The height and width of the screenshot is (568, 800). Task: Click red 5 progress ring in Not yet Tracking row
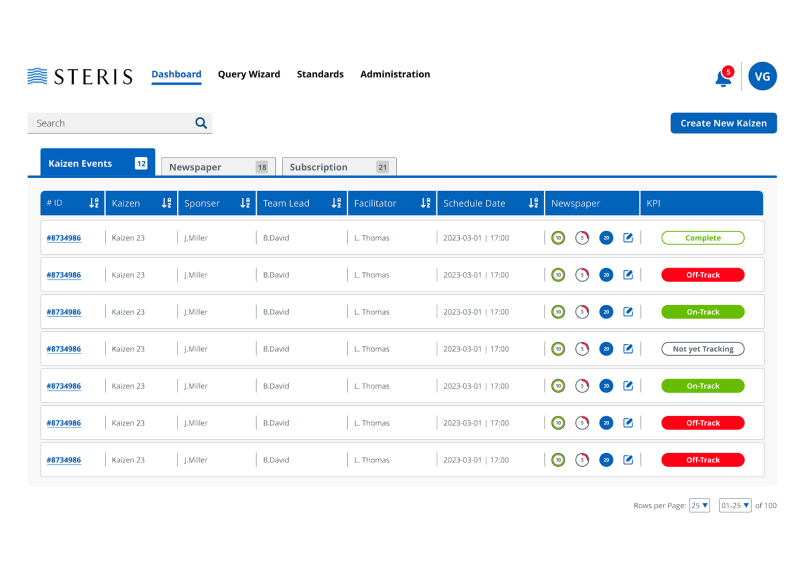(x=582, y=349)
